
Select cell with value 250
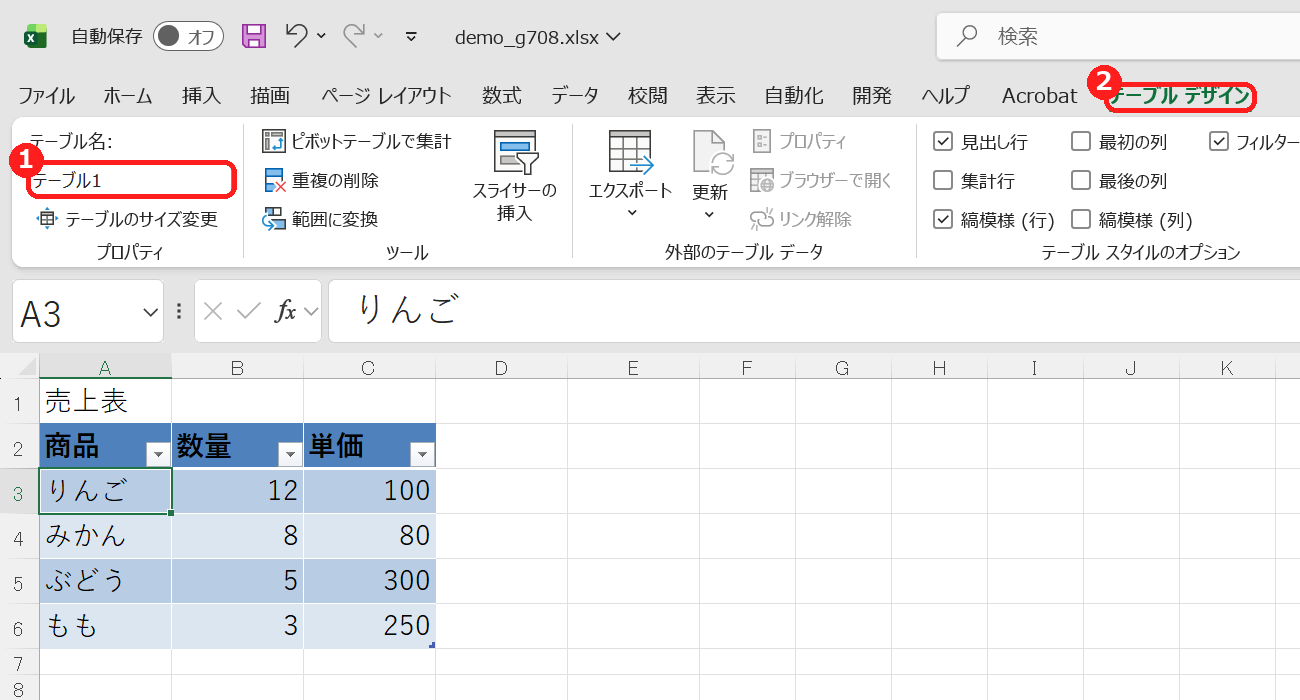click(x=369, y=626)
